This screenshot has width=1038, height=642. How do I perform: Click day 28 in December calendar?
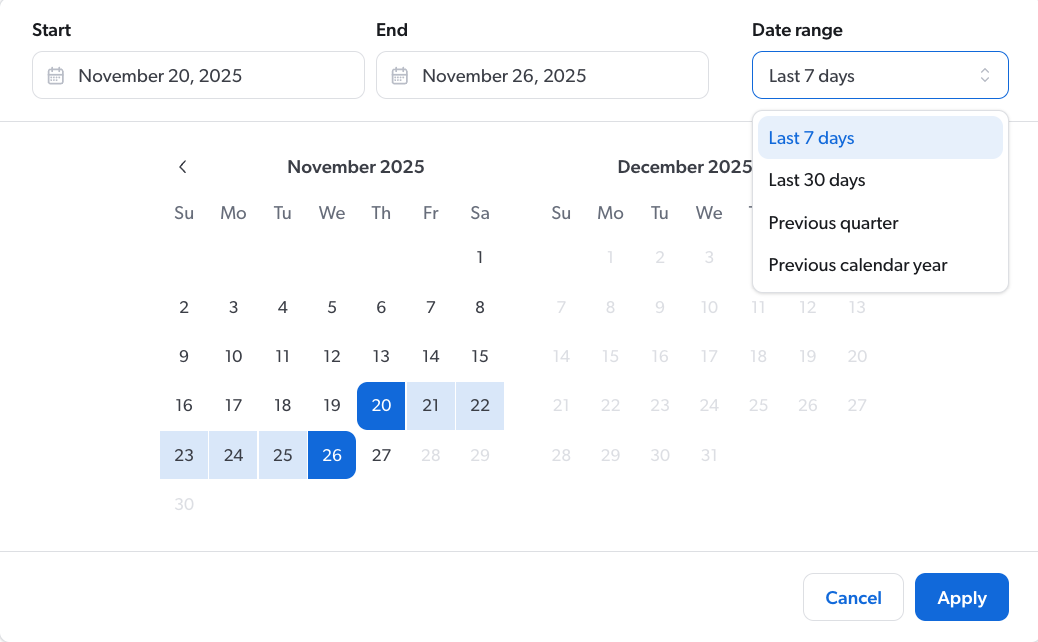[561, 455]
